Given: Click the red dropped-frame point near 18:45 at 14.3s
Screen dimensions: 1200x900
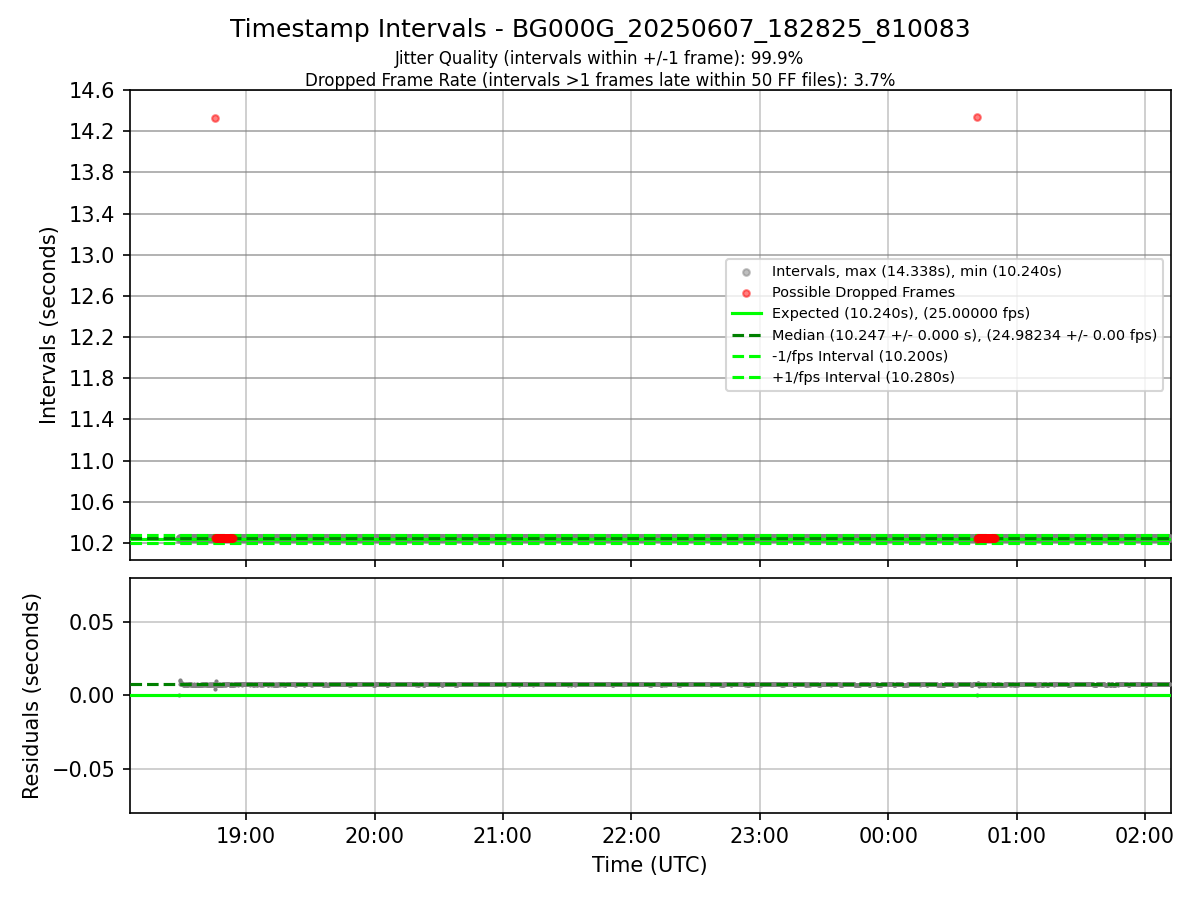Looking at the screenshot, I should click(215, 118).
